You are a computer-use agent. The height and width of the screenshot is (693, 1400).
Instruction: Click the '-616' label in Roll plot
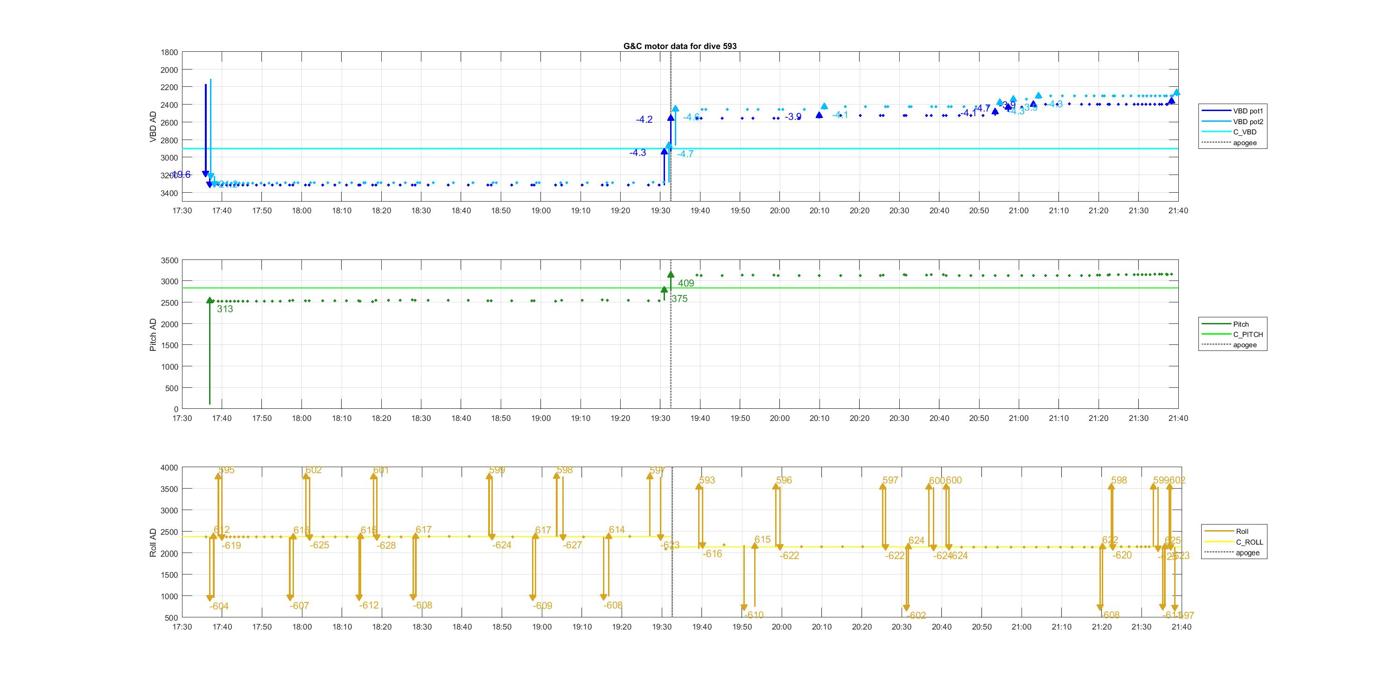click(x=712, y=554)
